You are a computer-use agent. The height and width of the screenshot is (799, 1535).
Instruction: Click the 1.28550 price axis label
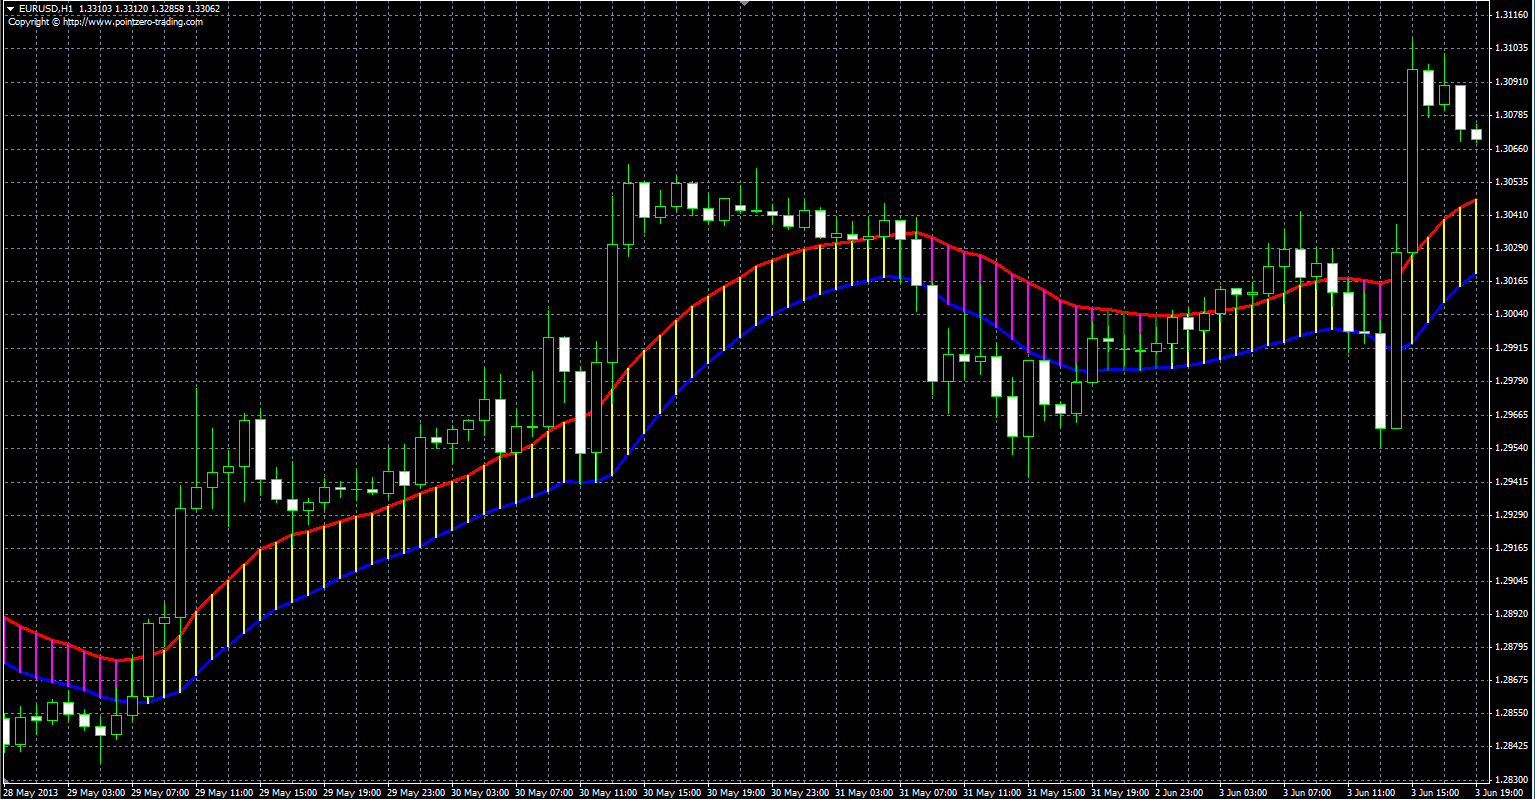[x=1510, y=713]
